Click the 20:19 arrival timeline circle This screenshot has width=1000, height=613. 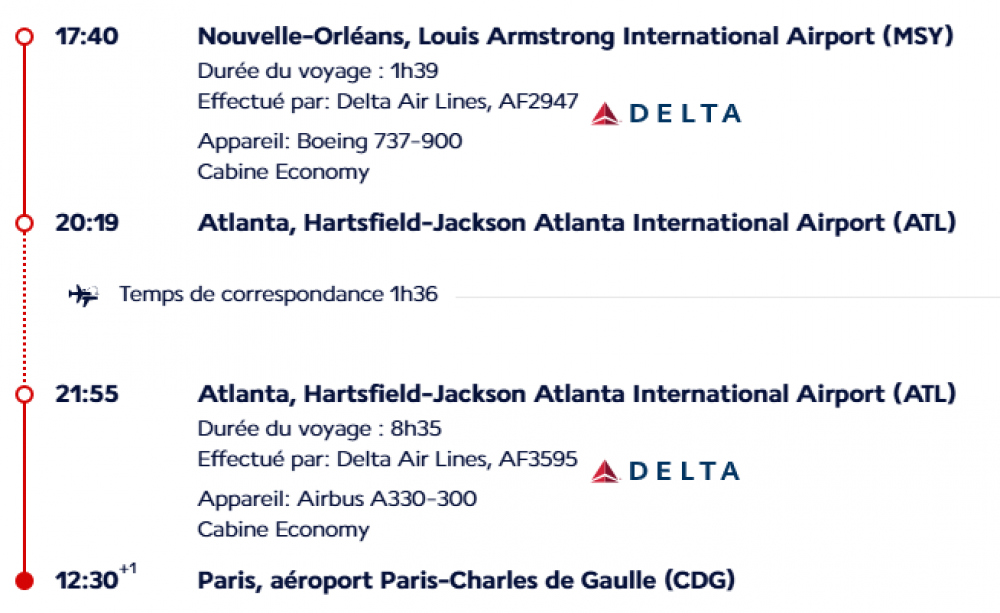(x=25, y=223)
